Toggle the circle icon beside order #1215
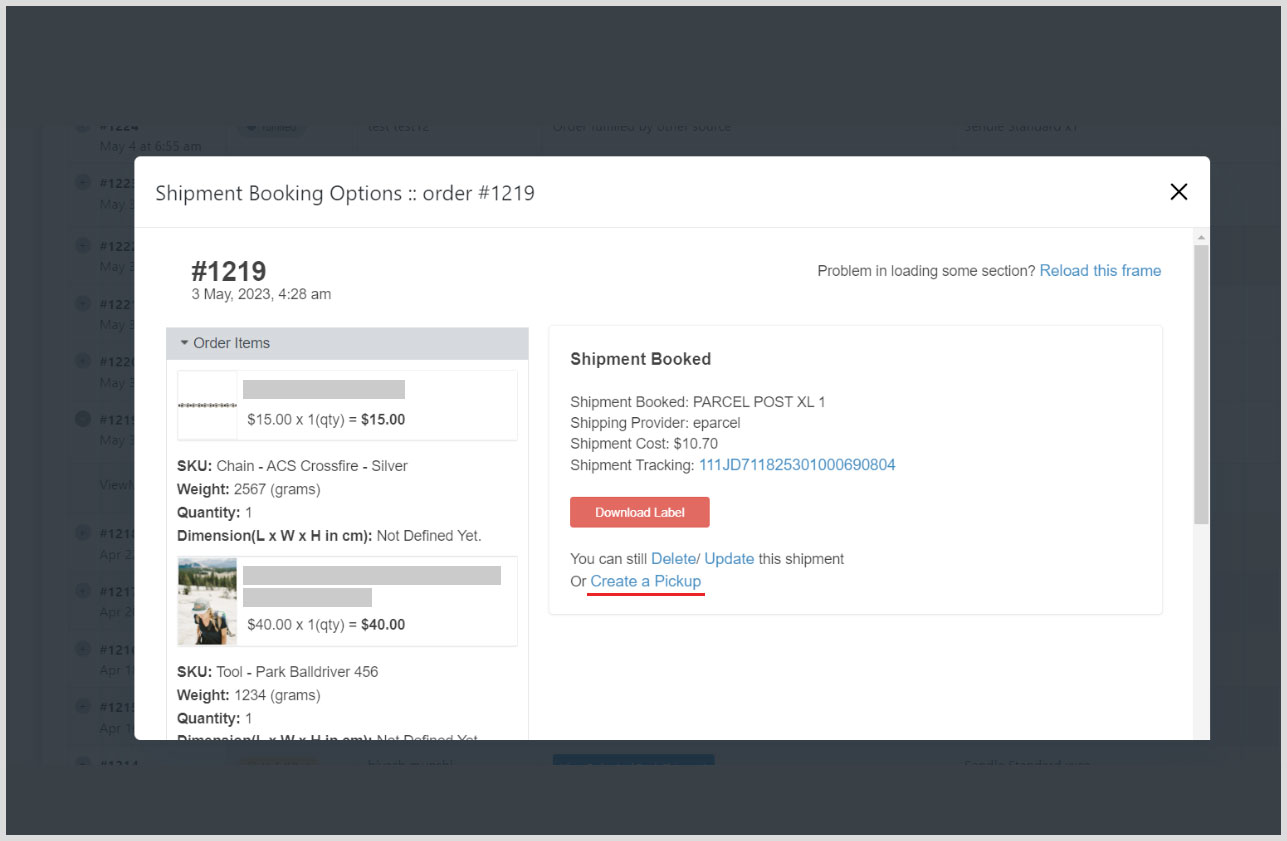This screenshot has width=1287, height=841. tap(83, 707)
